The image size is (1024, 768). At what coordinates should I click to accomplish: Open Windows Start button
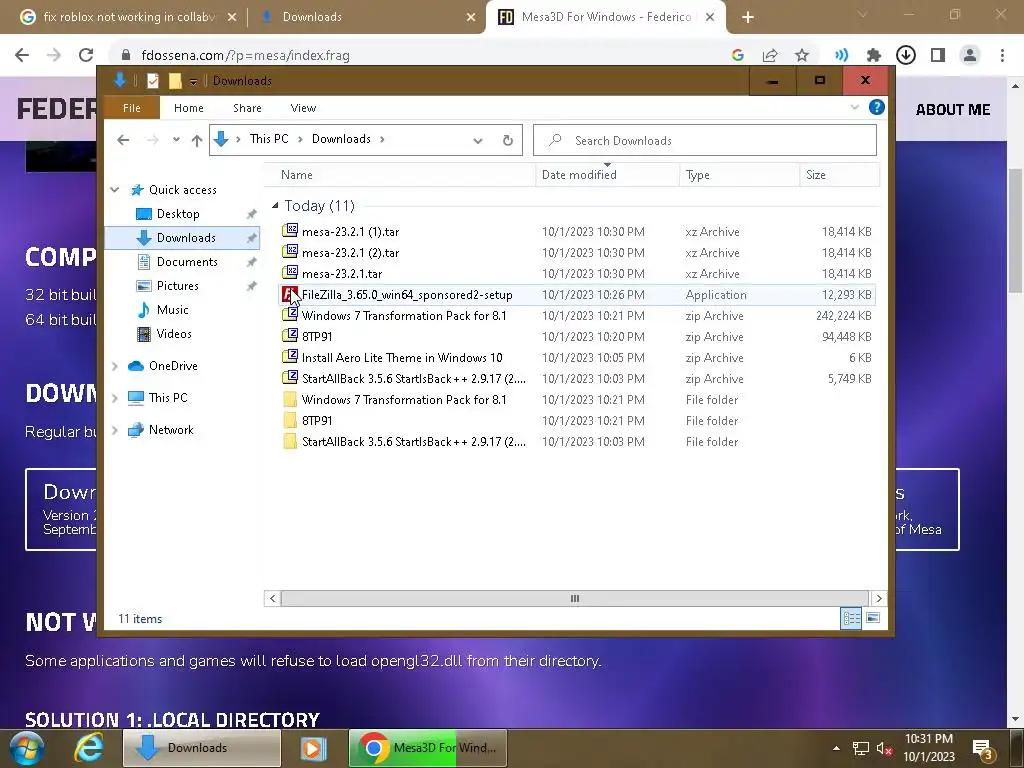(x=26, y=748)
